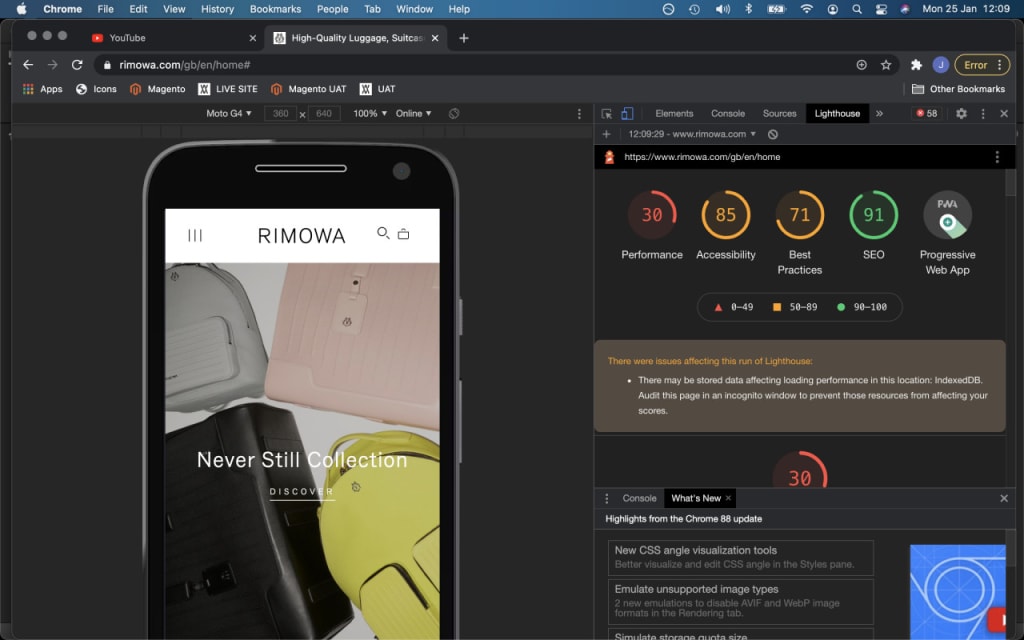1024x640 pixels.
Task: Open the Online throttling dropdown
Action: [x=413, y=114]
